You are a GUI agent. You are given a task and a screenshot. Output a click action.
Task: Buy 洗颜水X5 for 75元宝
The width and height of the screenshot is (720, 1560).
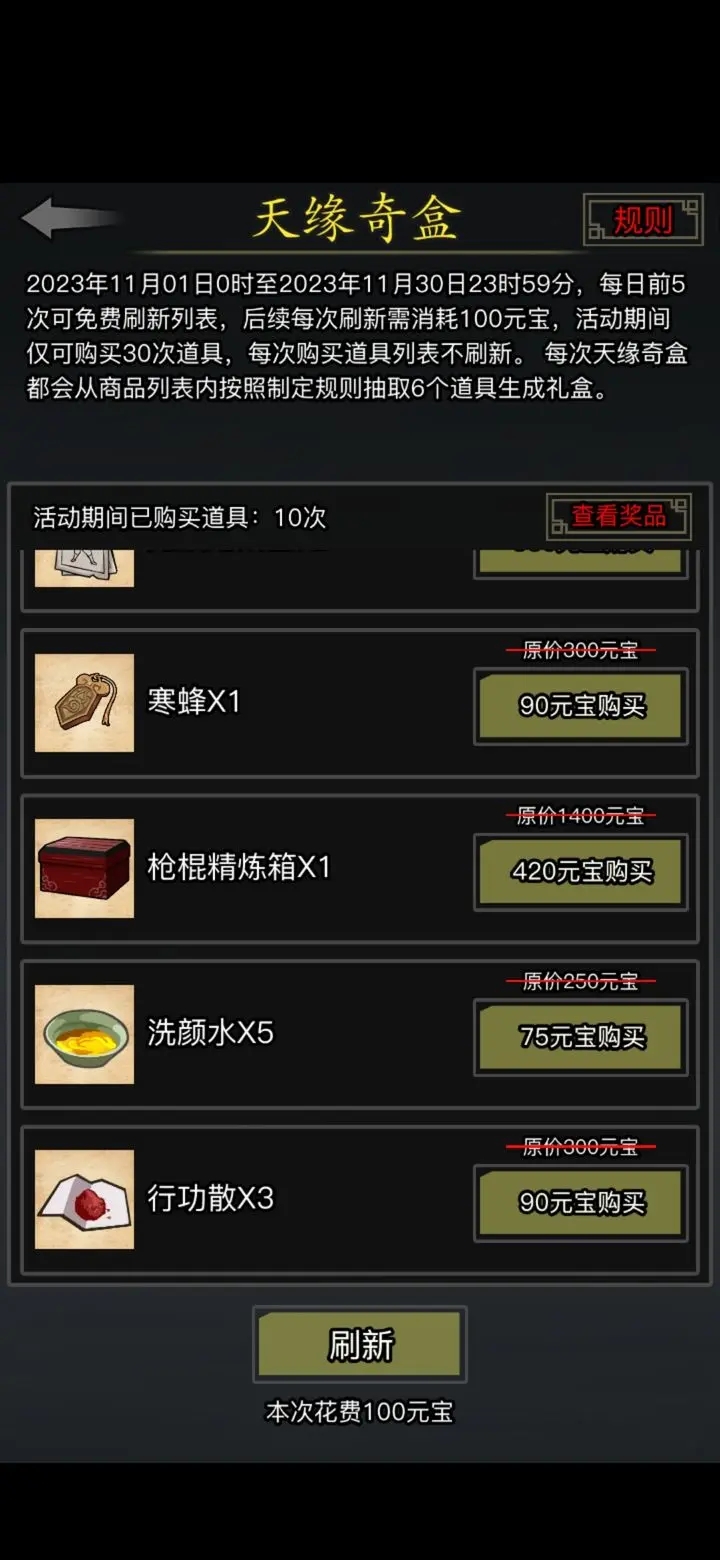point(581,1037)
